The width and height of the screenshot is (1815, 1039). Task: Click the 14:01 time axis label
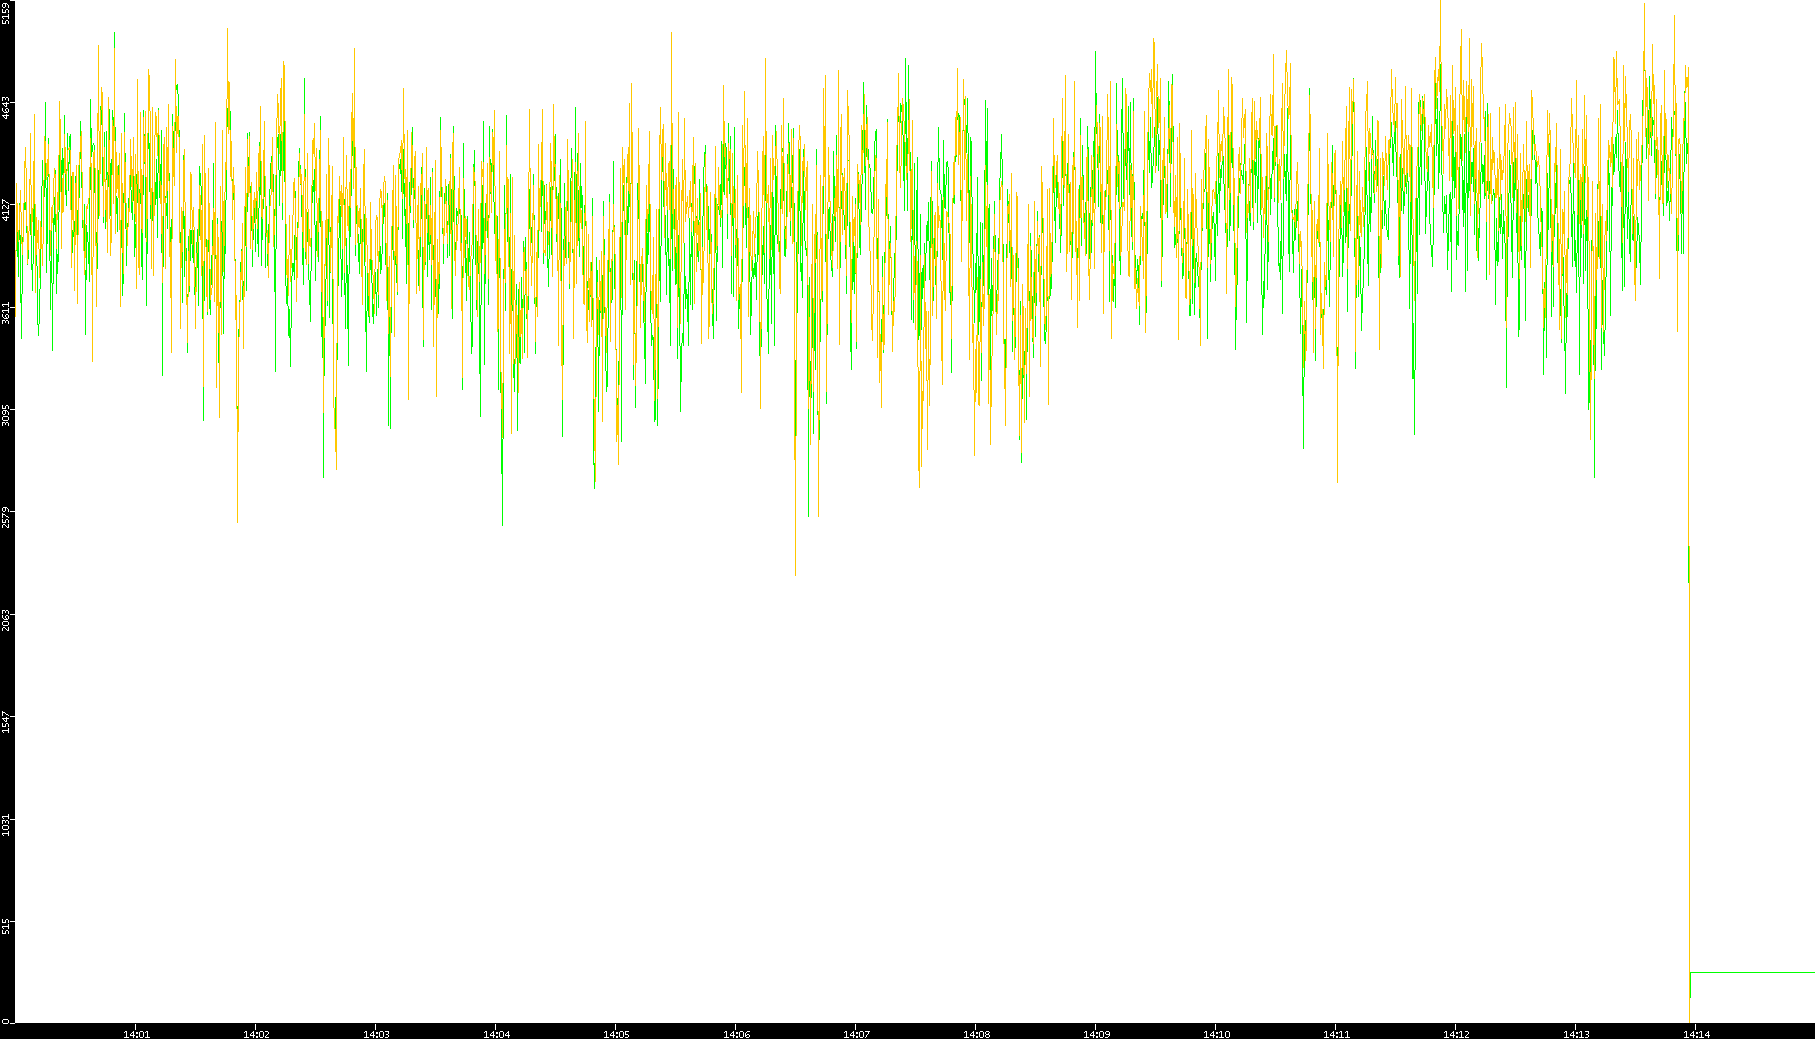136,1034
